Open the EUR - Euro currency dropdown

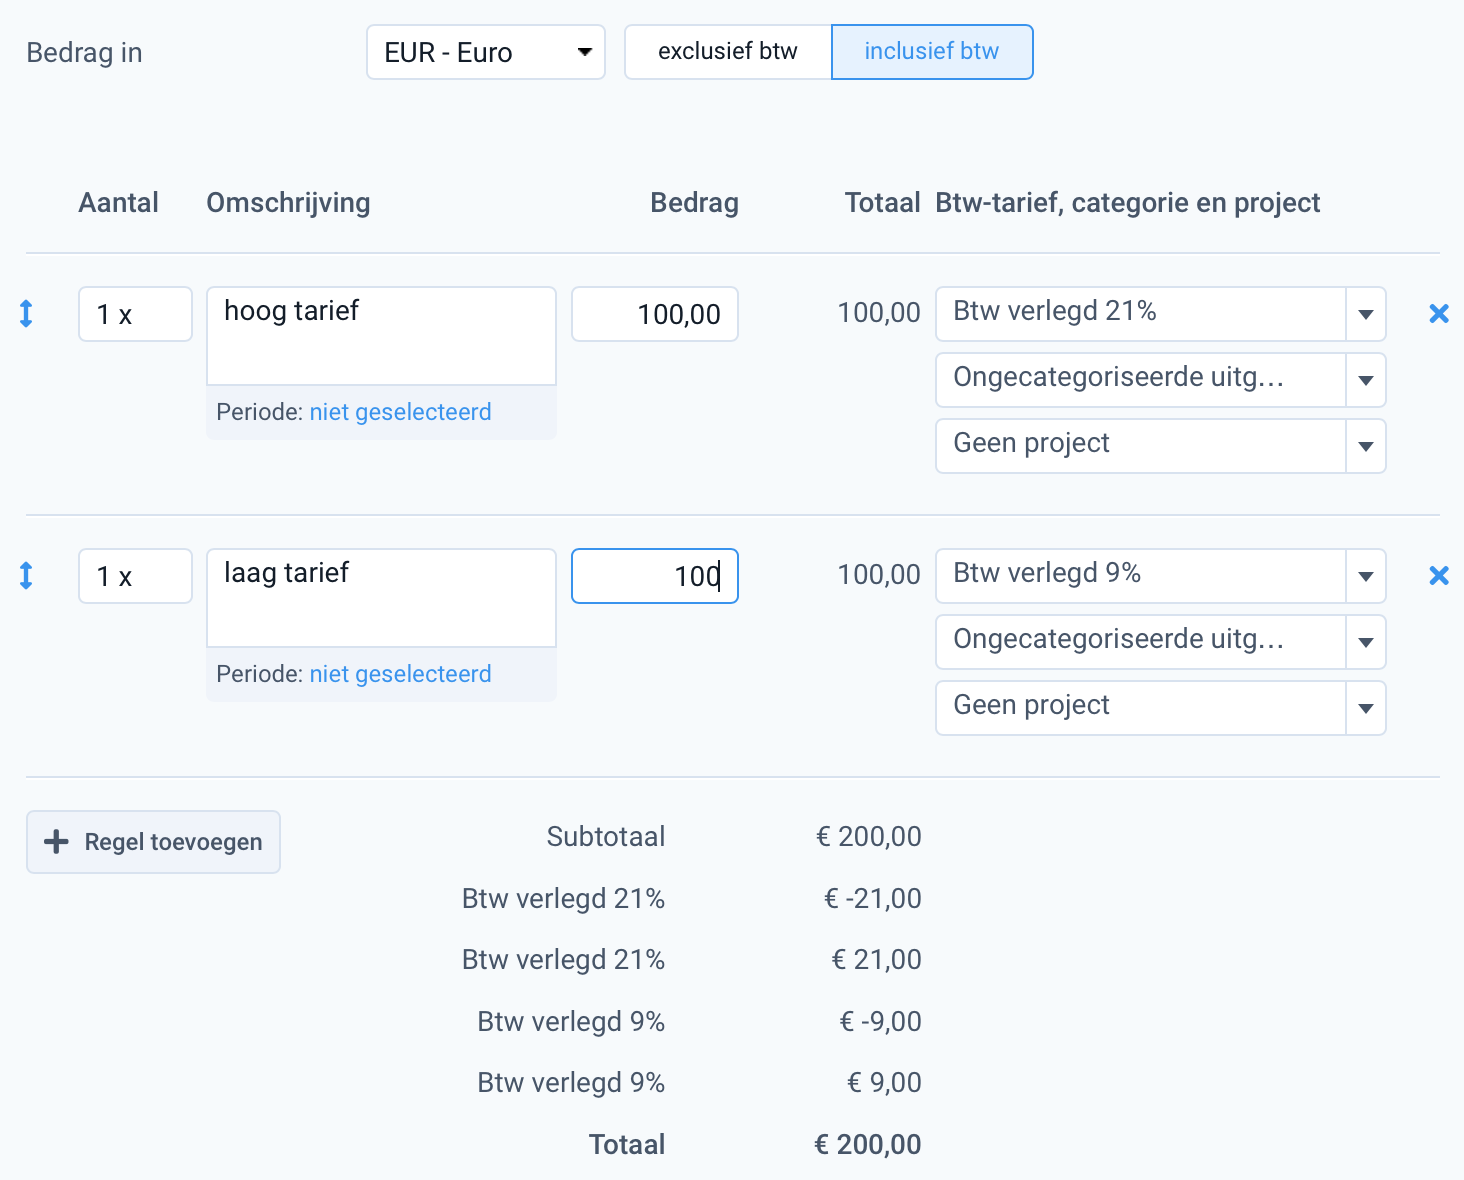tap(486, 52)
